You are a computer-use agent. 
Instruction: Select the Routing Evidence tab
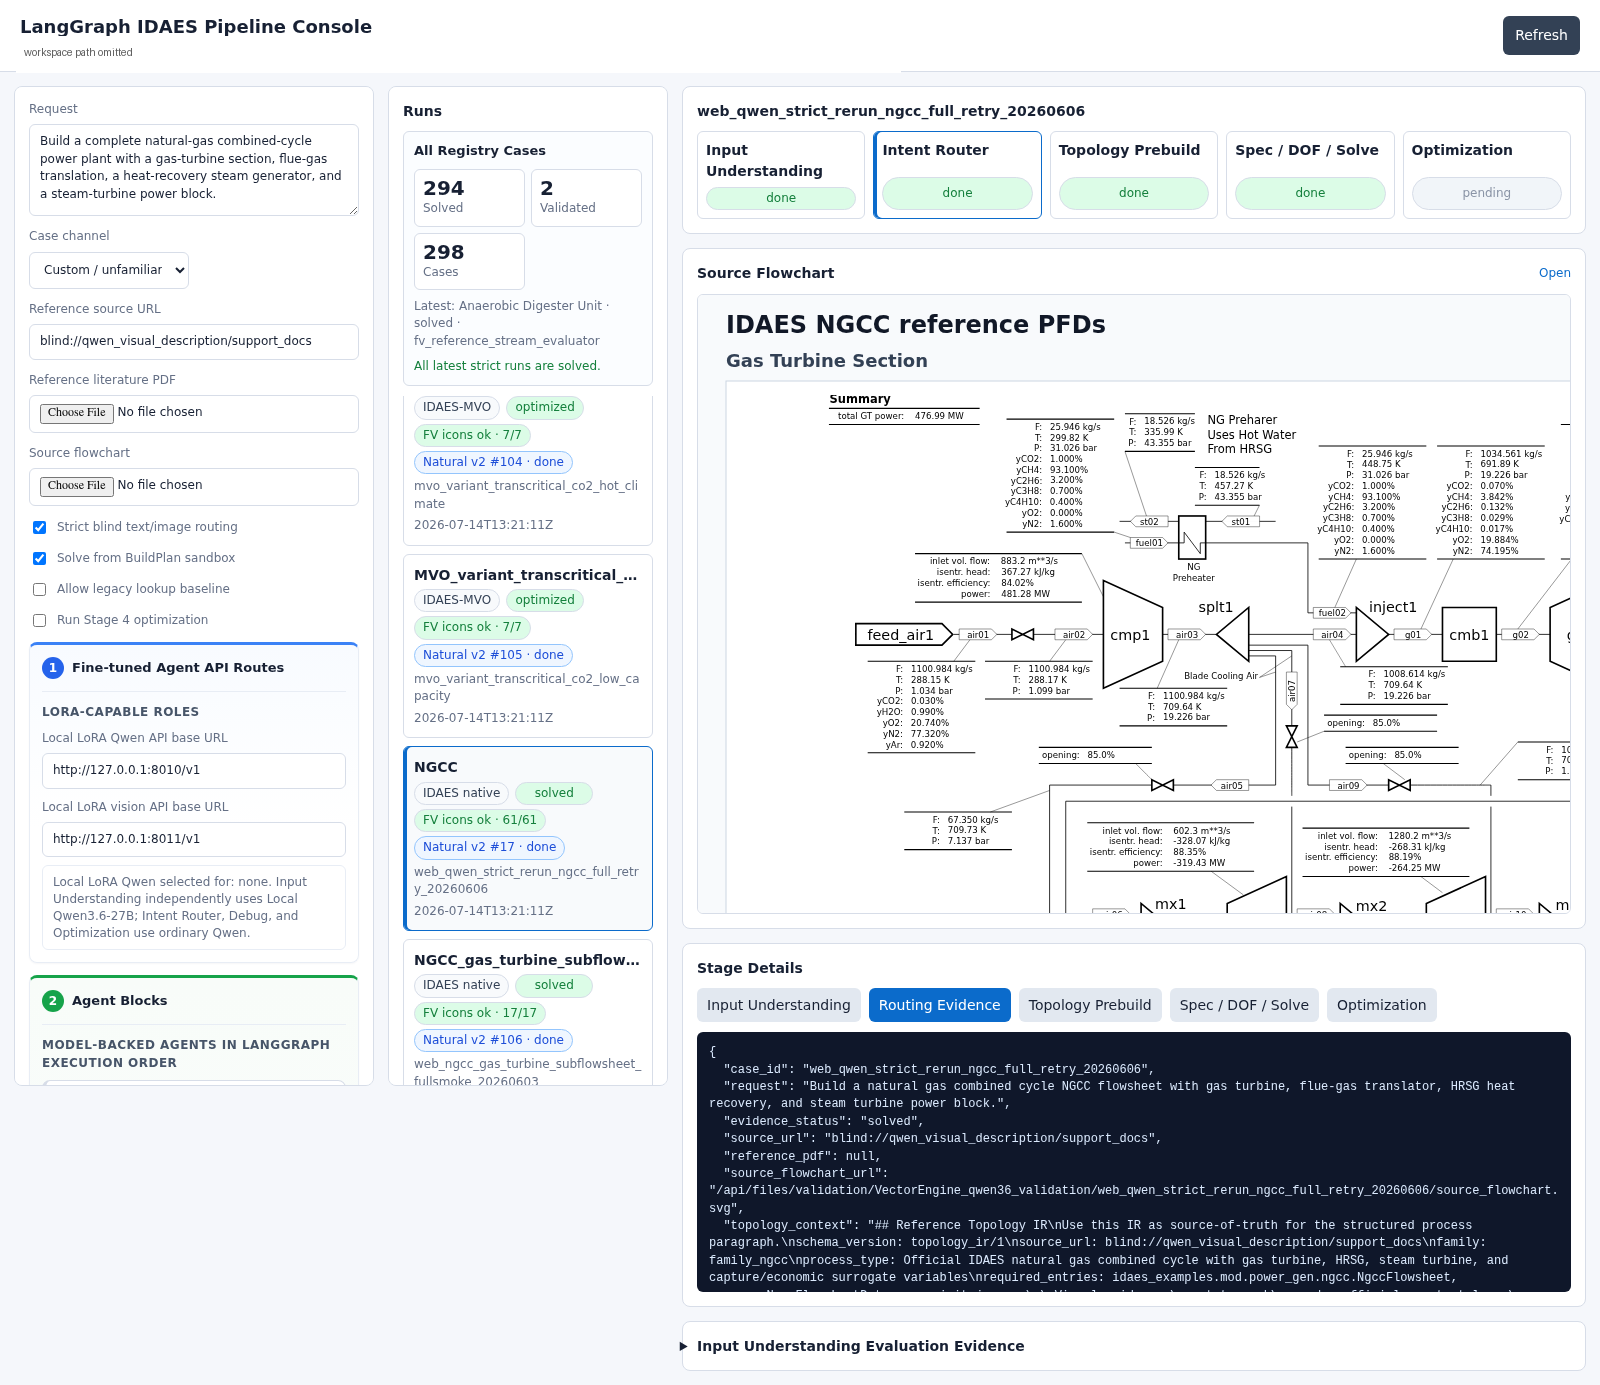[x=939, y=1005]
